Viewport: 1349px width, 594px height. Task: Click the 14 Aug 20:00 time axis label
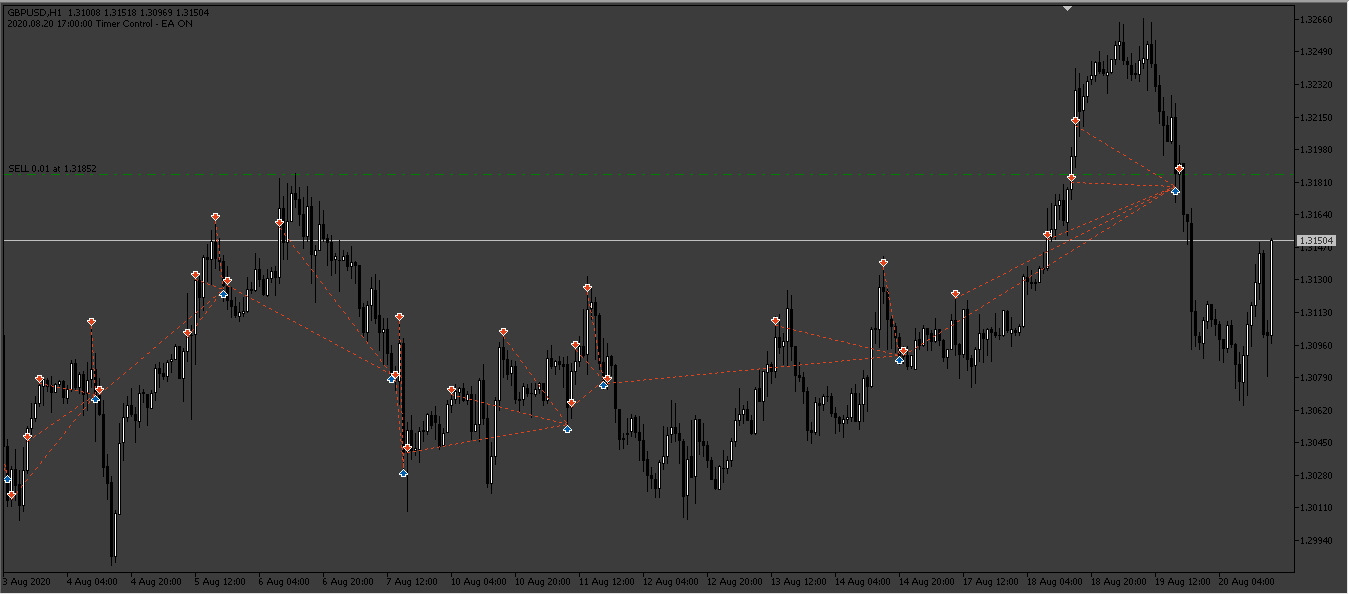click(x=926, y=581)
